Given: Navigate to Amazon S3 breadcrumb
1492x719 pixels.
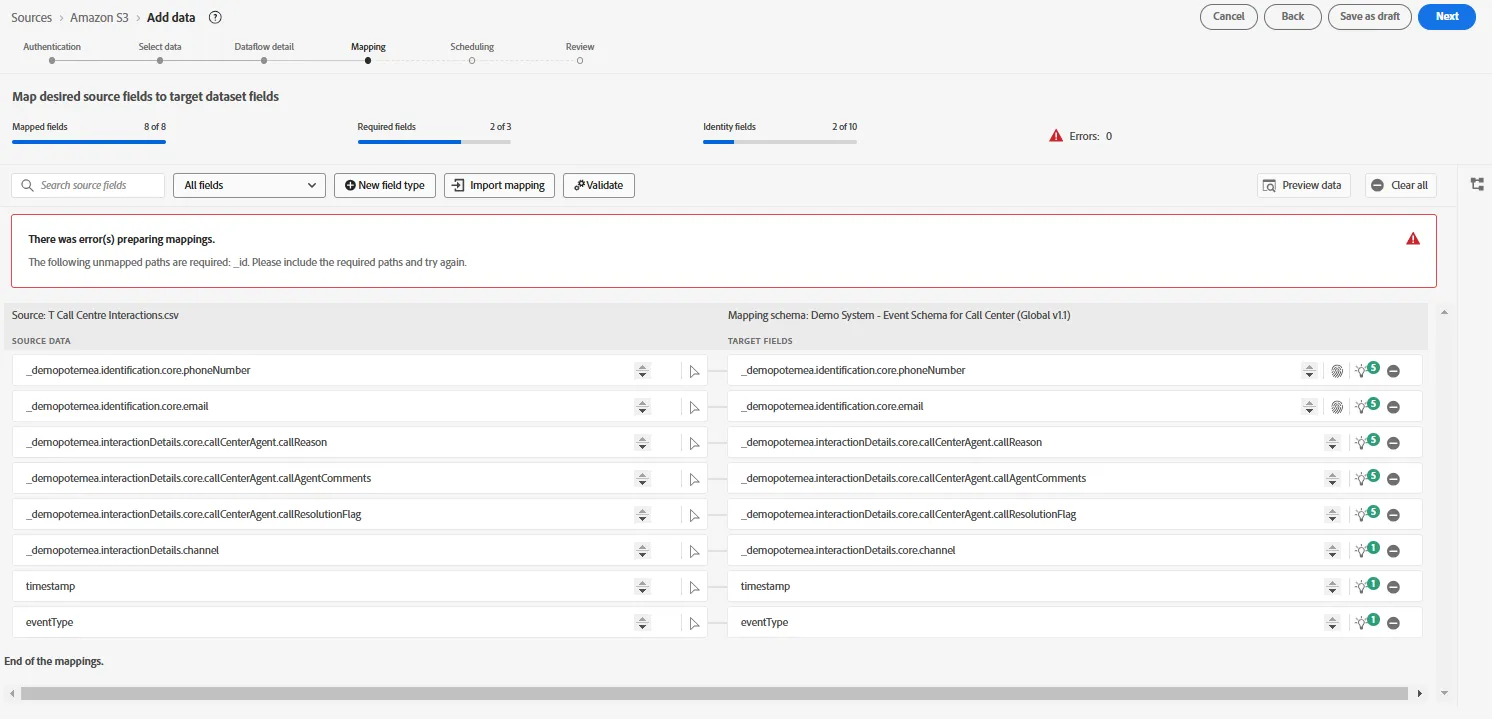Looking at the screenshot, I should tap(98, 17).
